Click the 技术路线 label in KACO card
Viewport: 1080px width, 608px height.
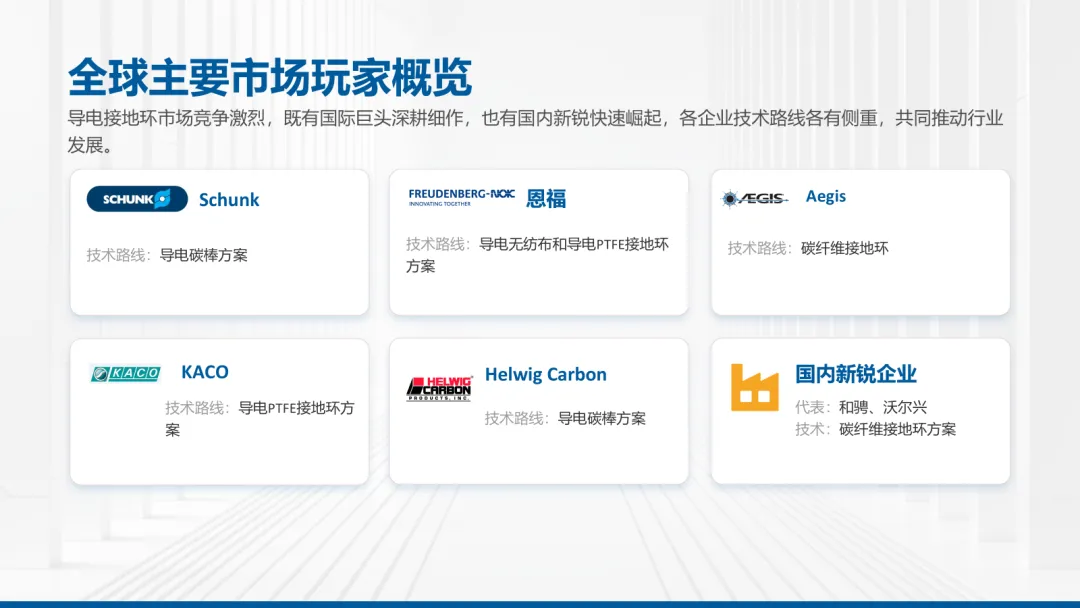(x=196, y=408)
